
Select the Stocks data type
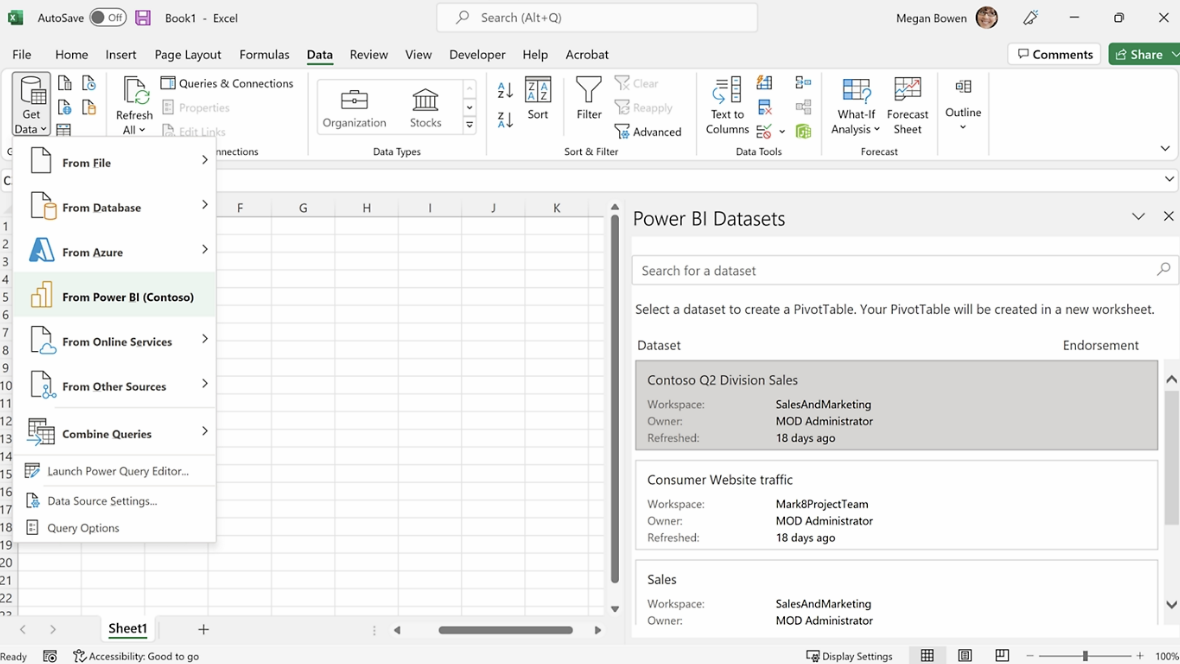[x=425, y=107]
